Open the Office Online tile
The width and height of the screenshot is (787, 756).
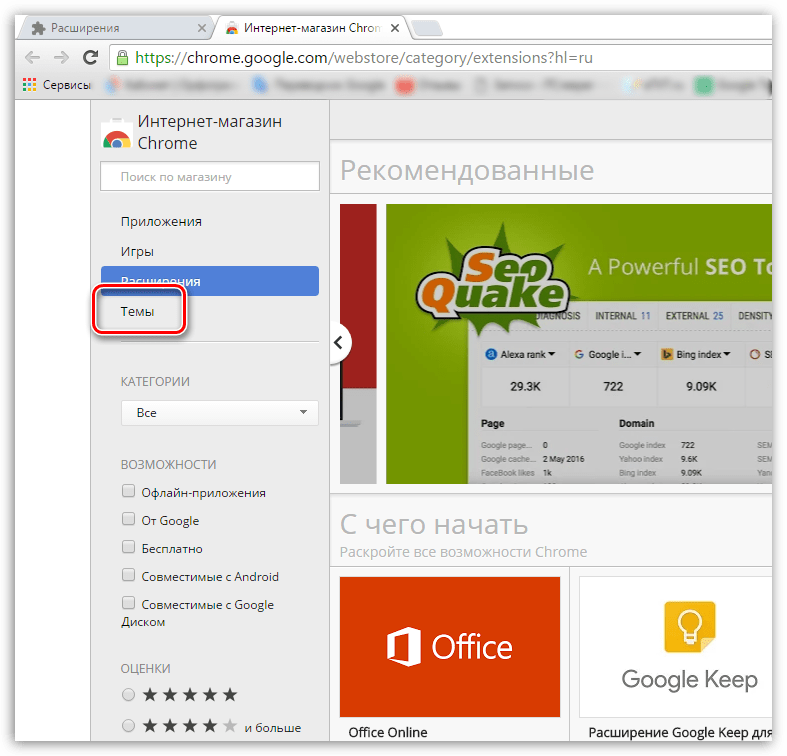point(450,647)
